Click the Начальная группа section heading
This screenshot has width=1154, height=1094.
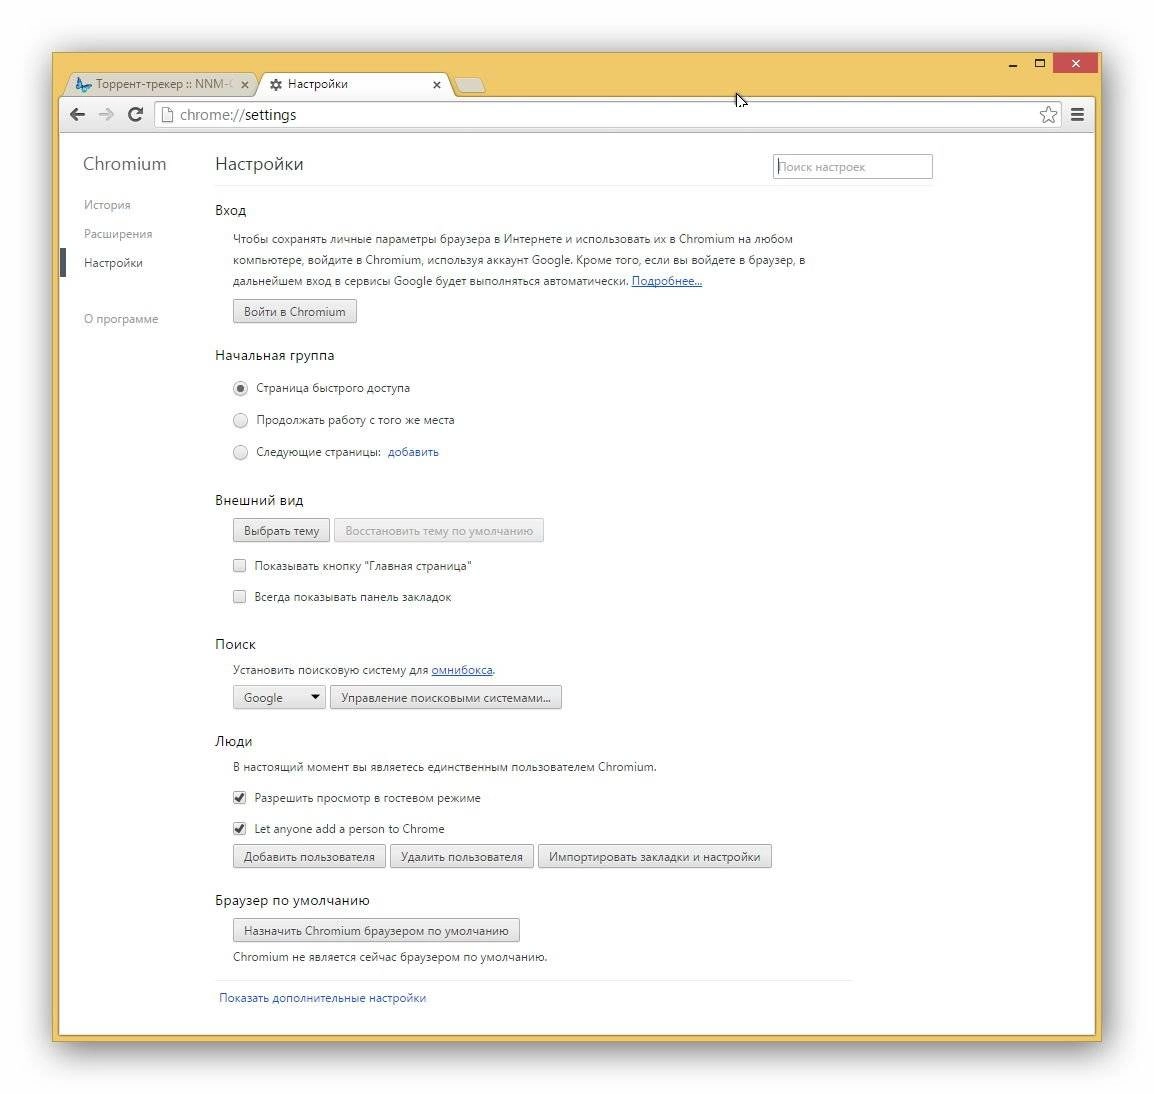pos(275,355)
